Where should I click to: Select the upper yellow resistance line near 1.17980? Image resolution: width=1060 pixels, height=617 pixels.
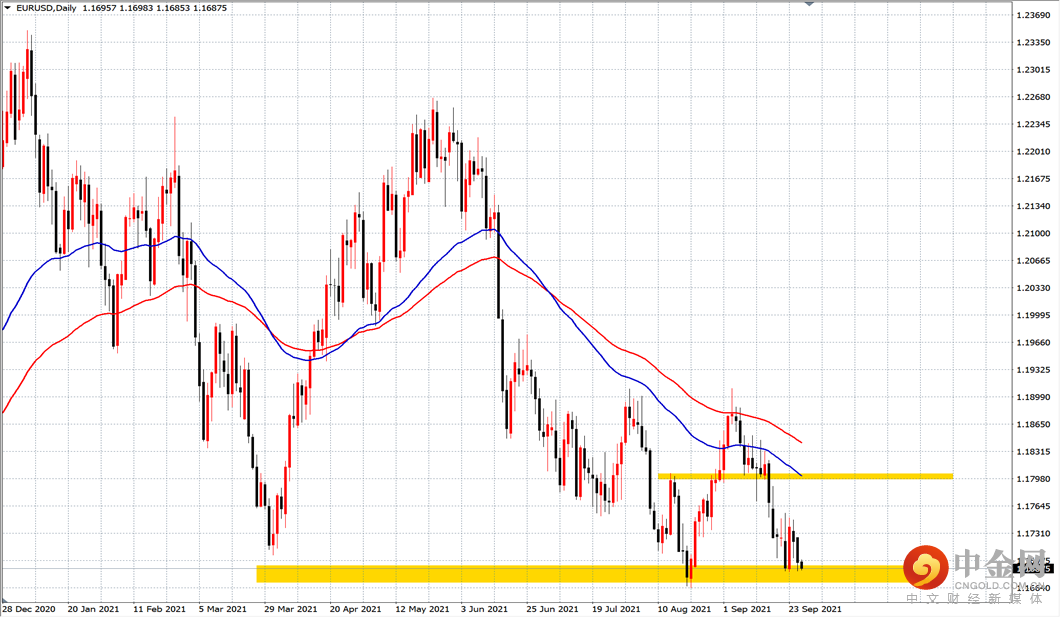click(x=805, y=476)
